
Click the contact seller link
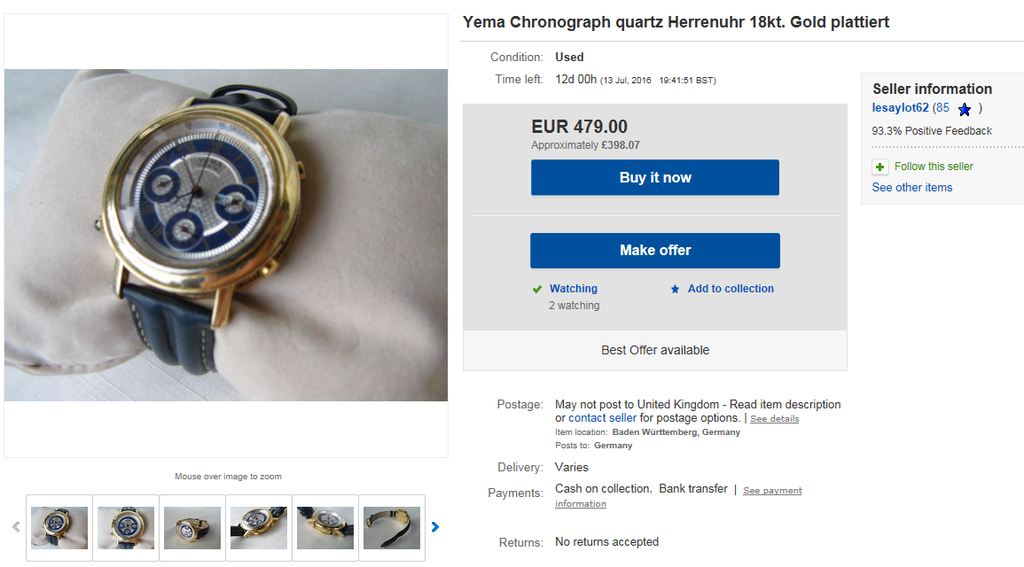point(602,418)
